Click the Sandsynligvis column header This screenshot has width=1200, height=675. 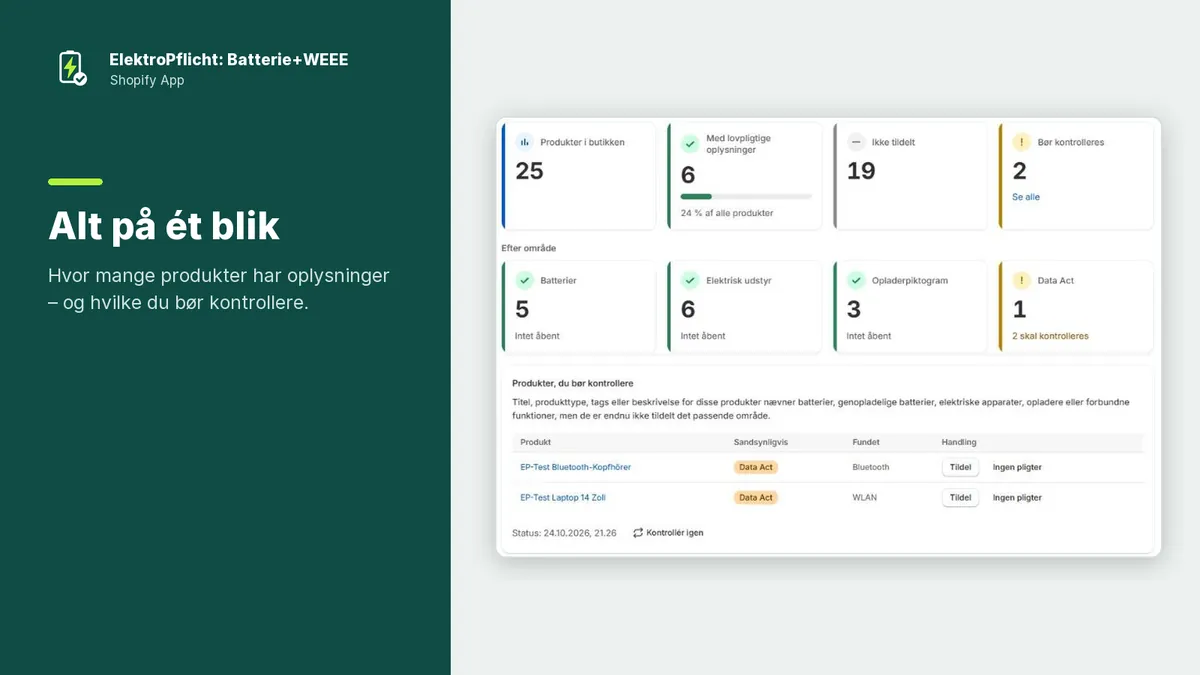[761, 442]
